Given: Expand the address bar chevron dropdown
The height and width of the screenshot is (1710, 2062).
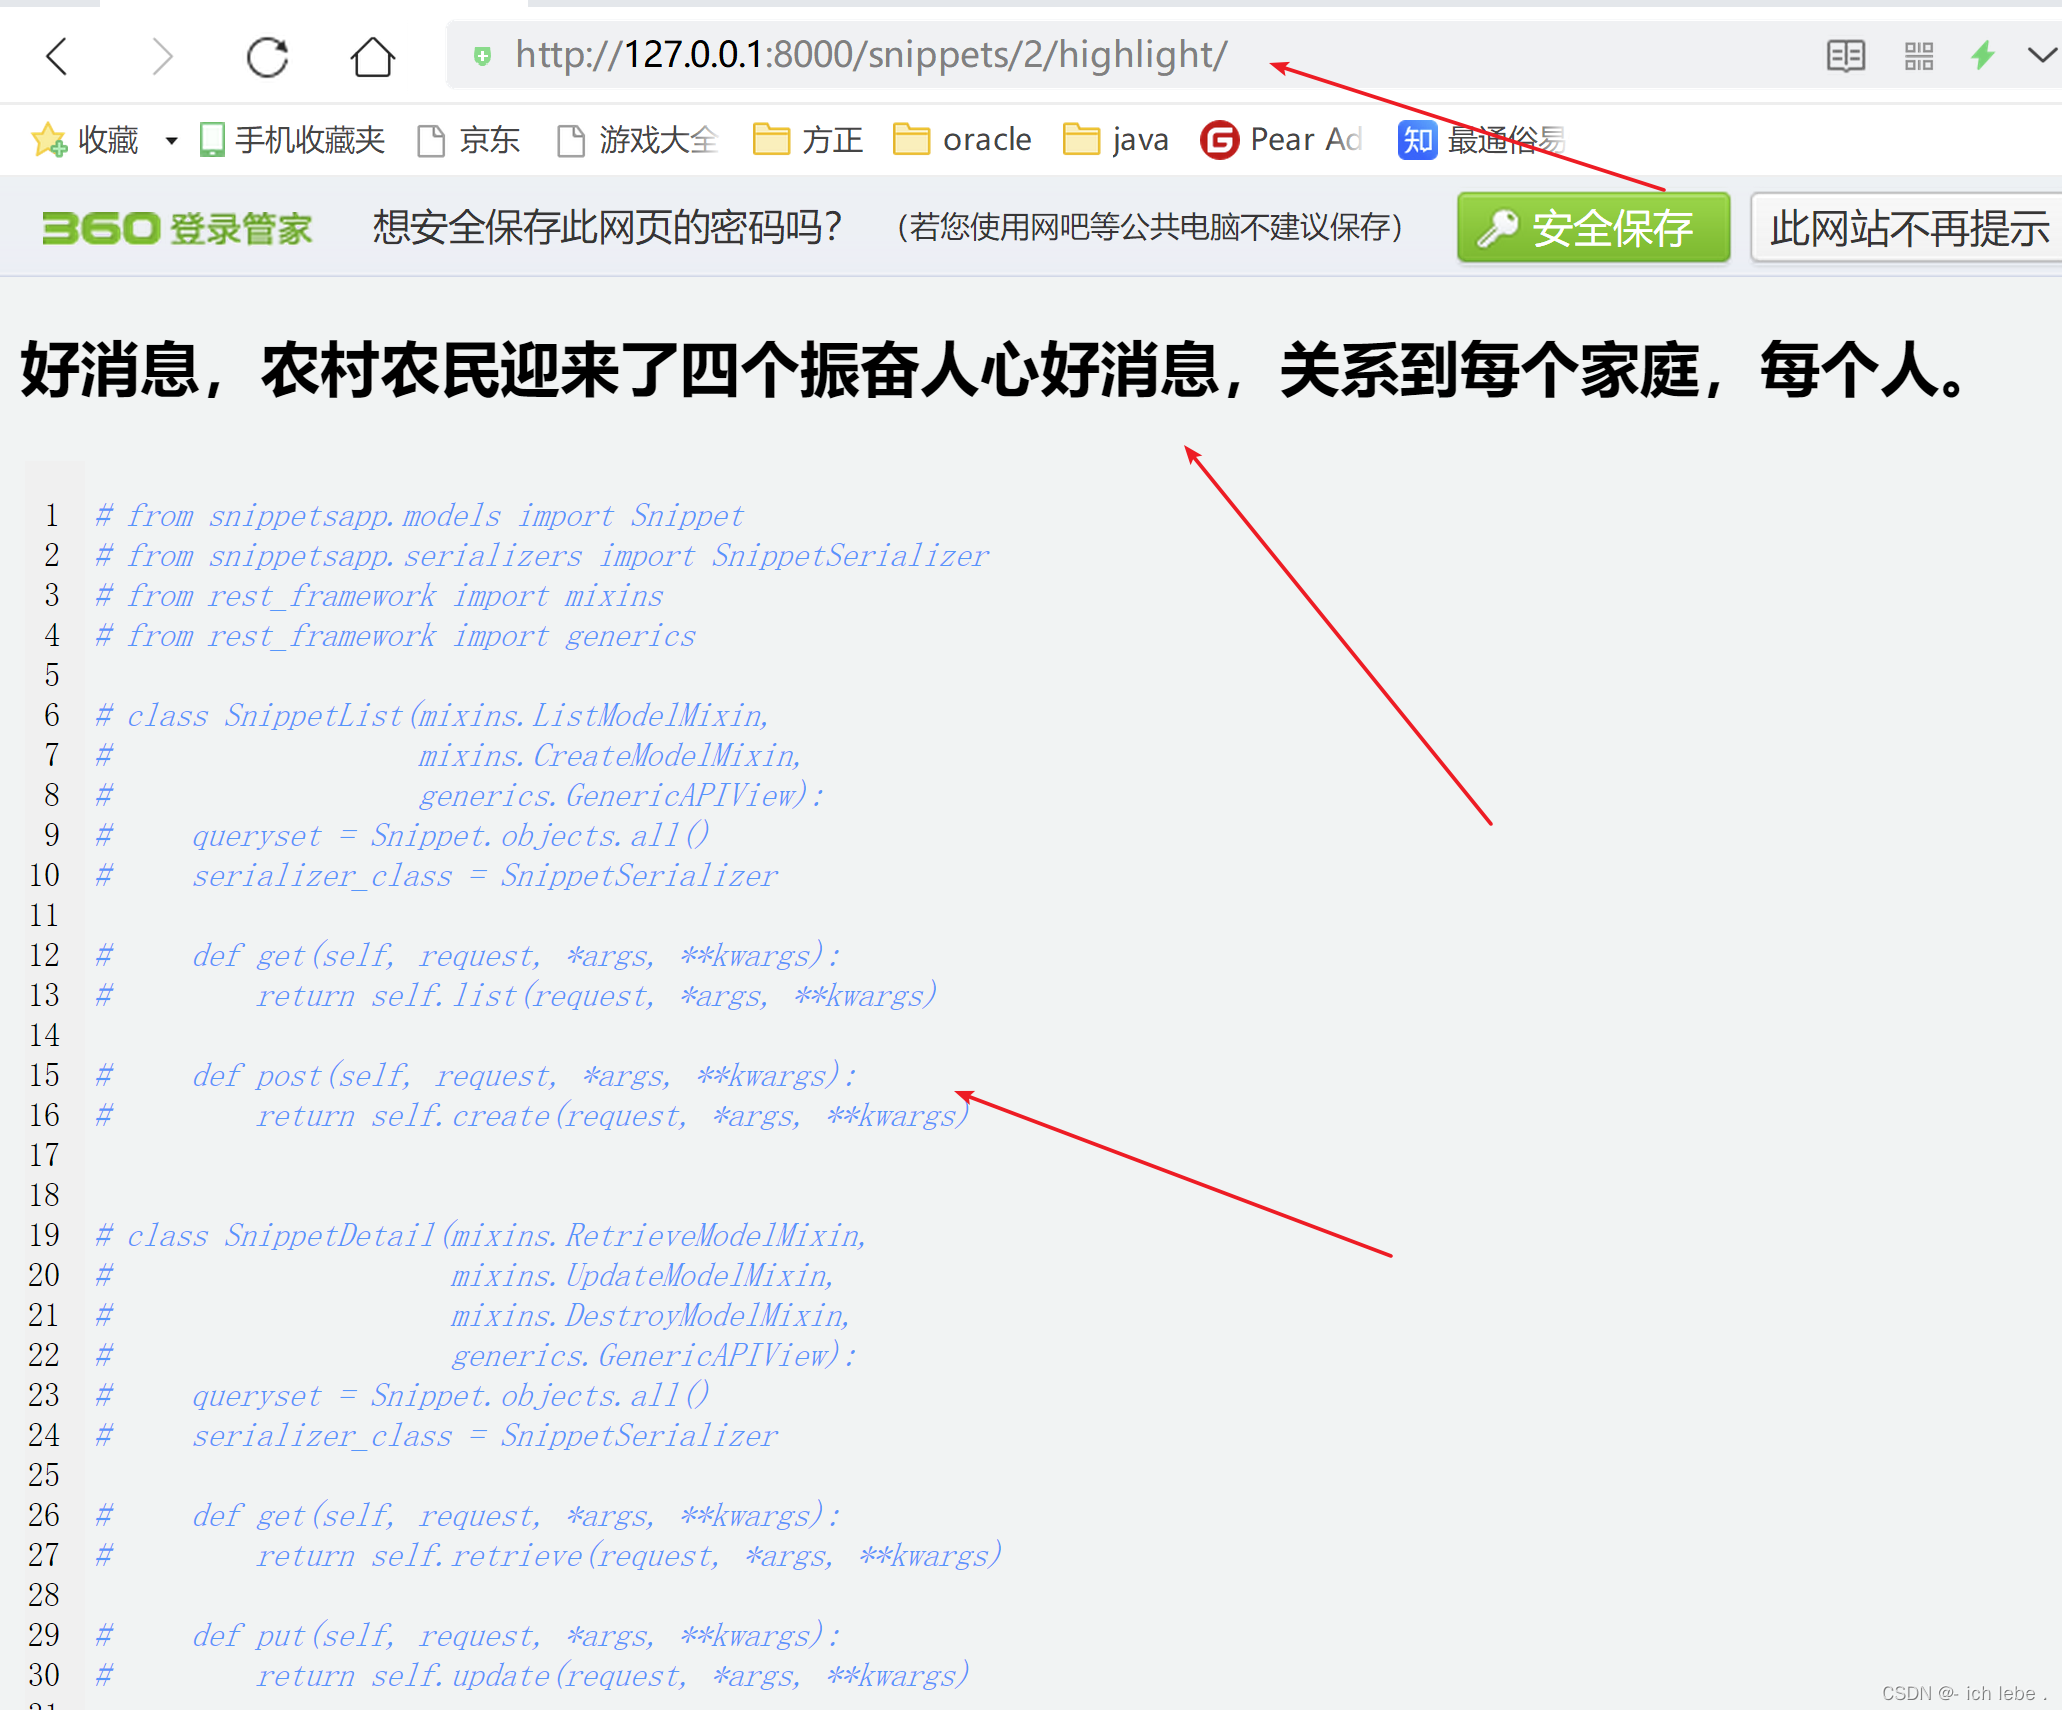Looking at the screenshot, I should tap(2041, 56).
